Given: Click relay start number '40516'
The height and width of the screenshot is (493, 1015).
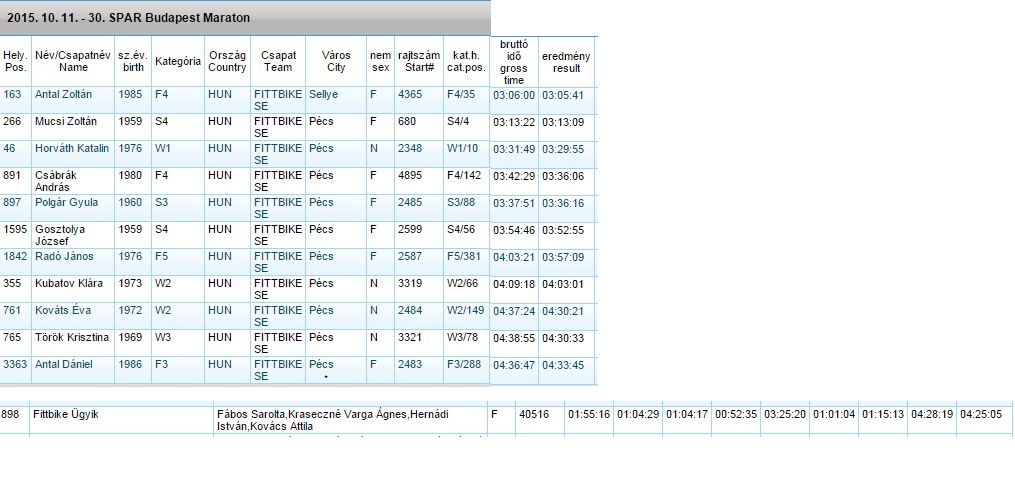Looking at the screenshot, I should 534,414.
